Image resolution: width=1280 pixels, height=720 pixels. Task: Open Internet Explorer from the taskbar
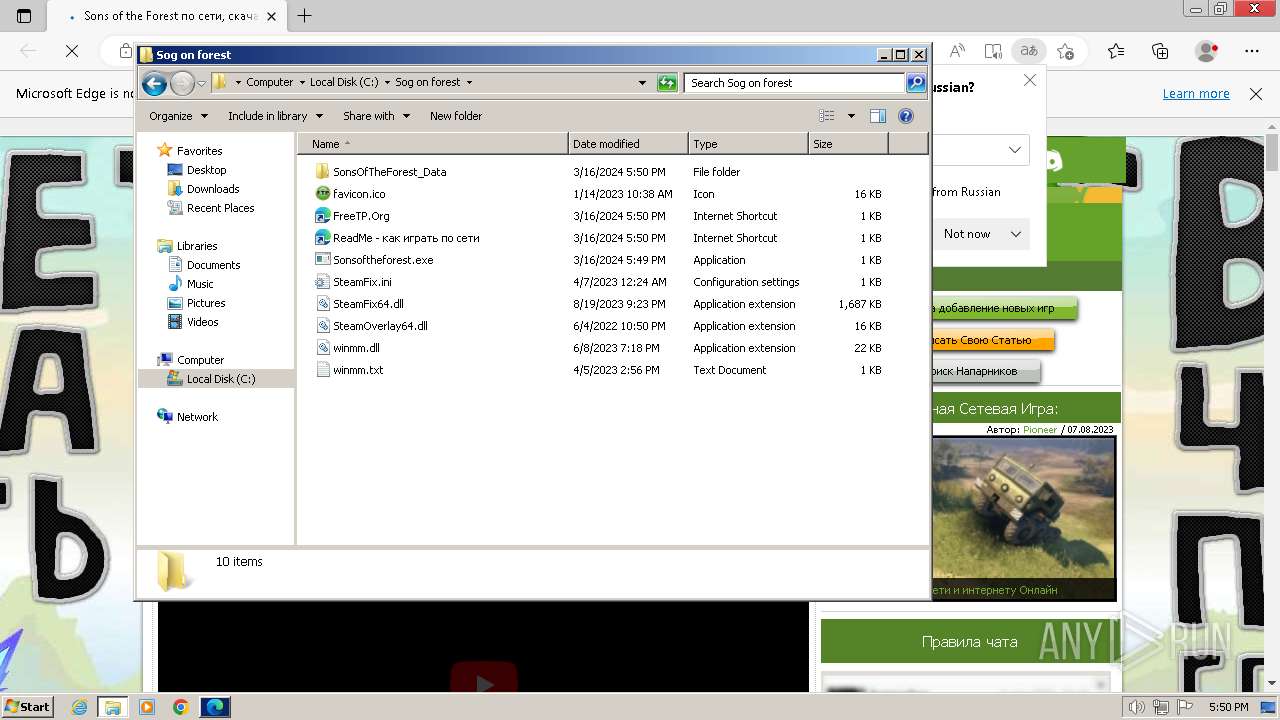click(80, 707)
